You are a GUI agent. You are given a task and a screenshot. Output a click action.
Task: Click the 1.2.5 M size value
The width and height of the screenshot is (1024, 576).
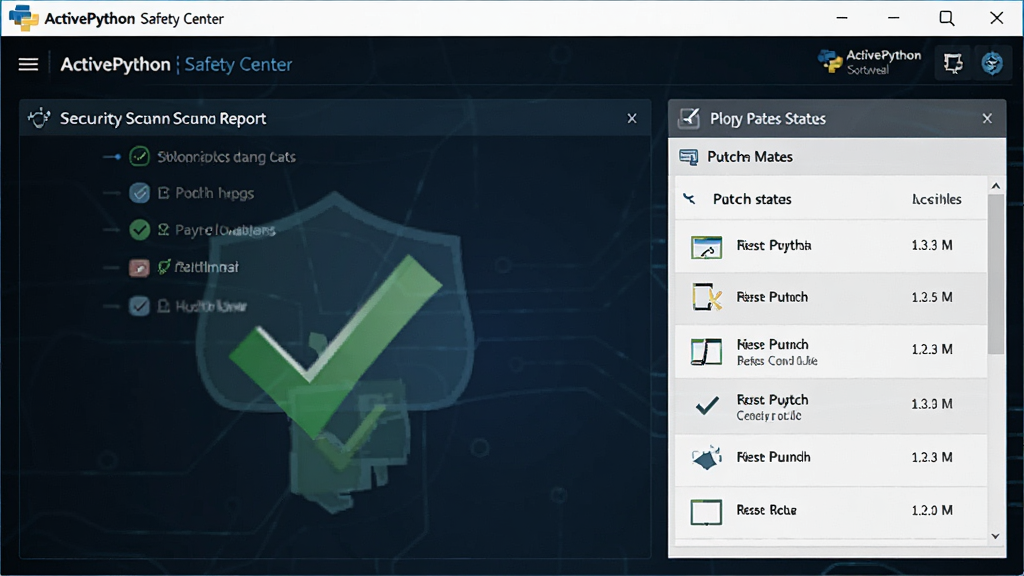(932, 297)
